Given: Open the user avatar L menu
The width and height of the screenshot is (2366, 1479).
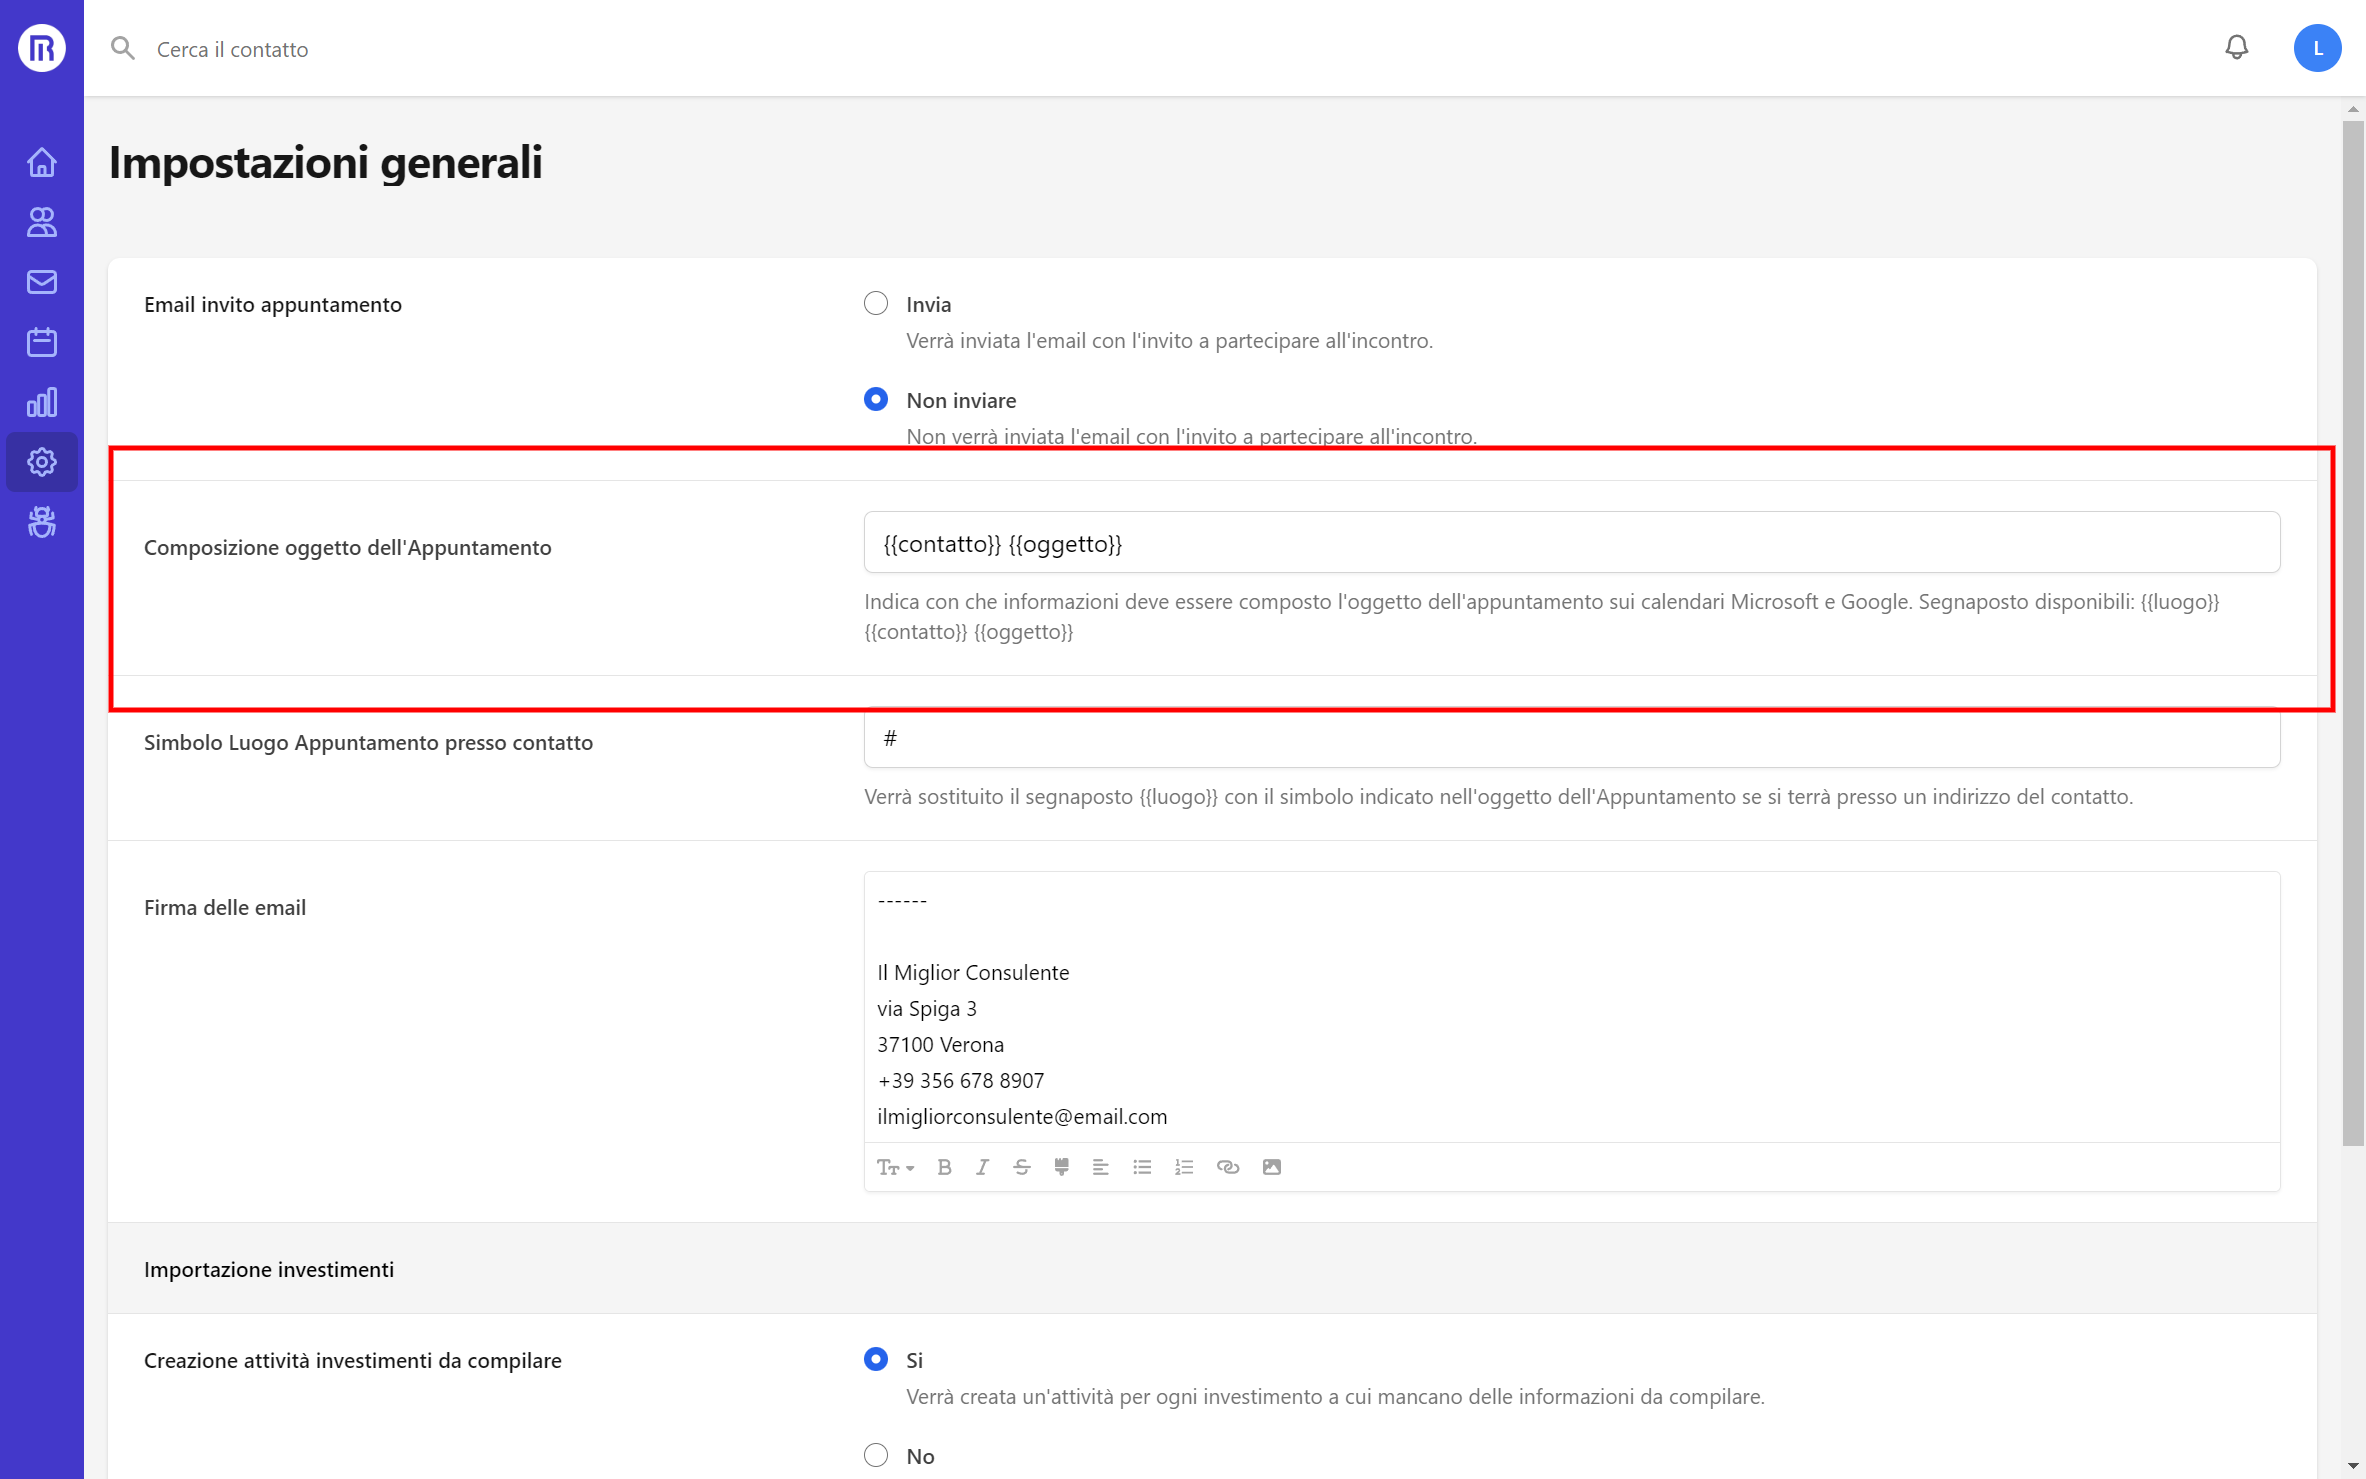Looking at the screenshot, I should 2317,48.
